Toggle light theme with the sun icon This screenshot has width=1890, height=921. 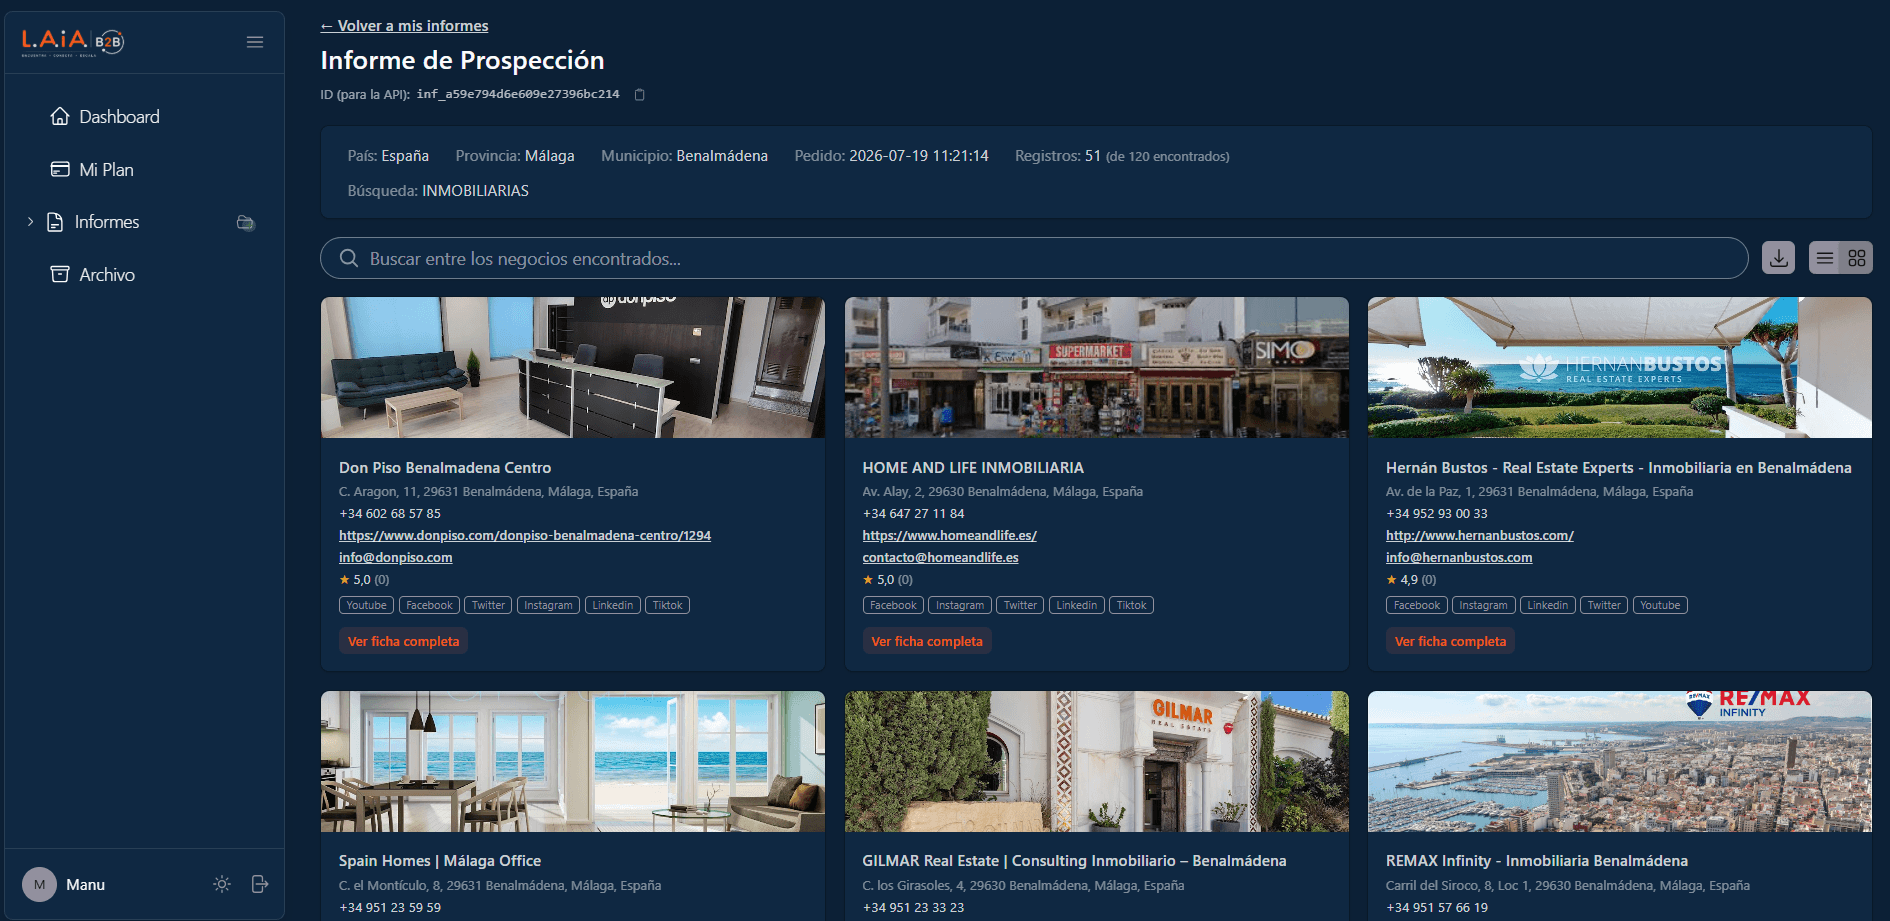(x=222, y=884)
